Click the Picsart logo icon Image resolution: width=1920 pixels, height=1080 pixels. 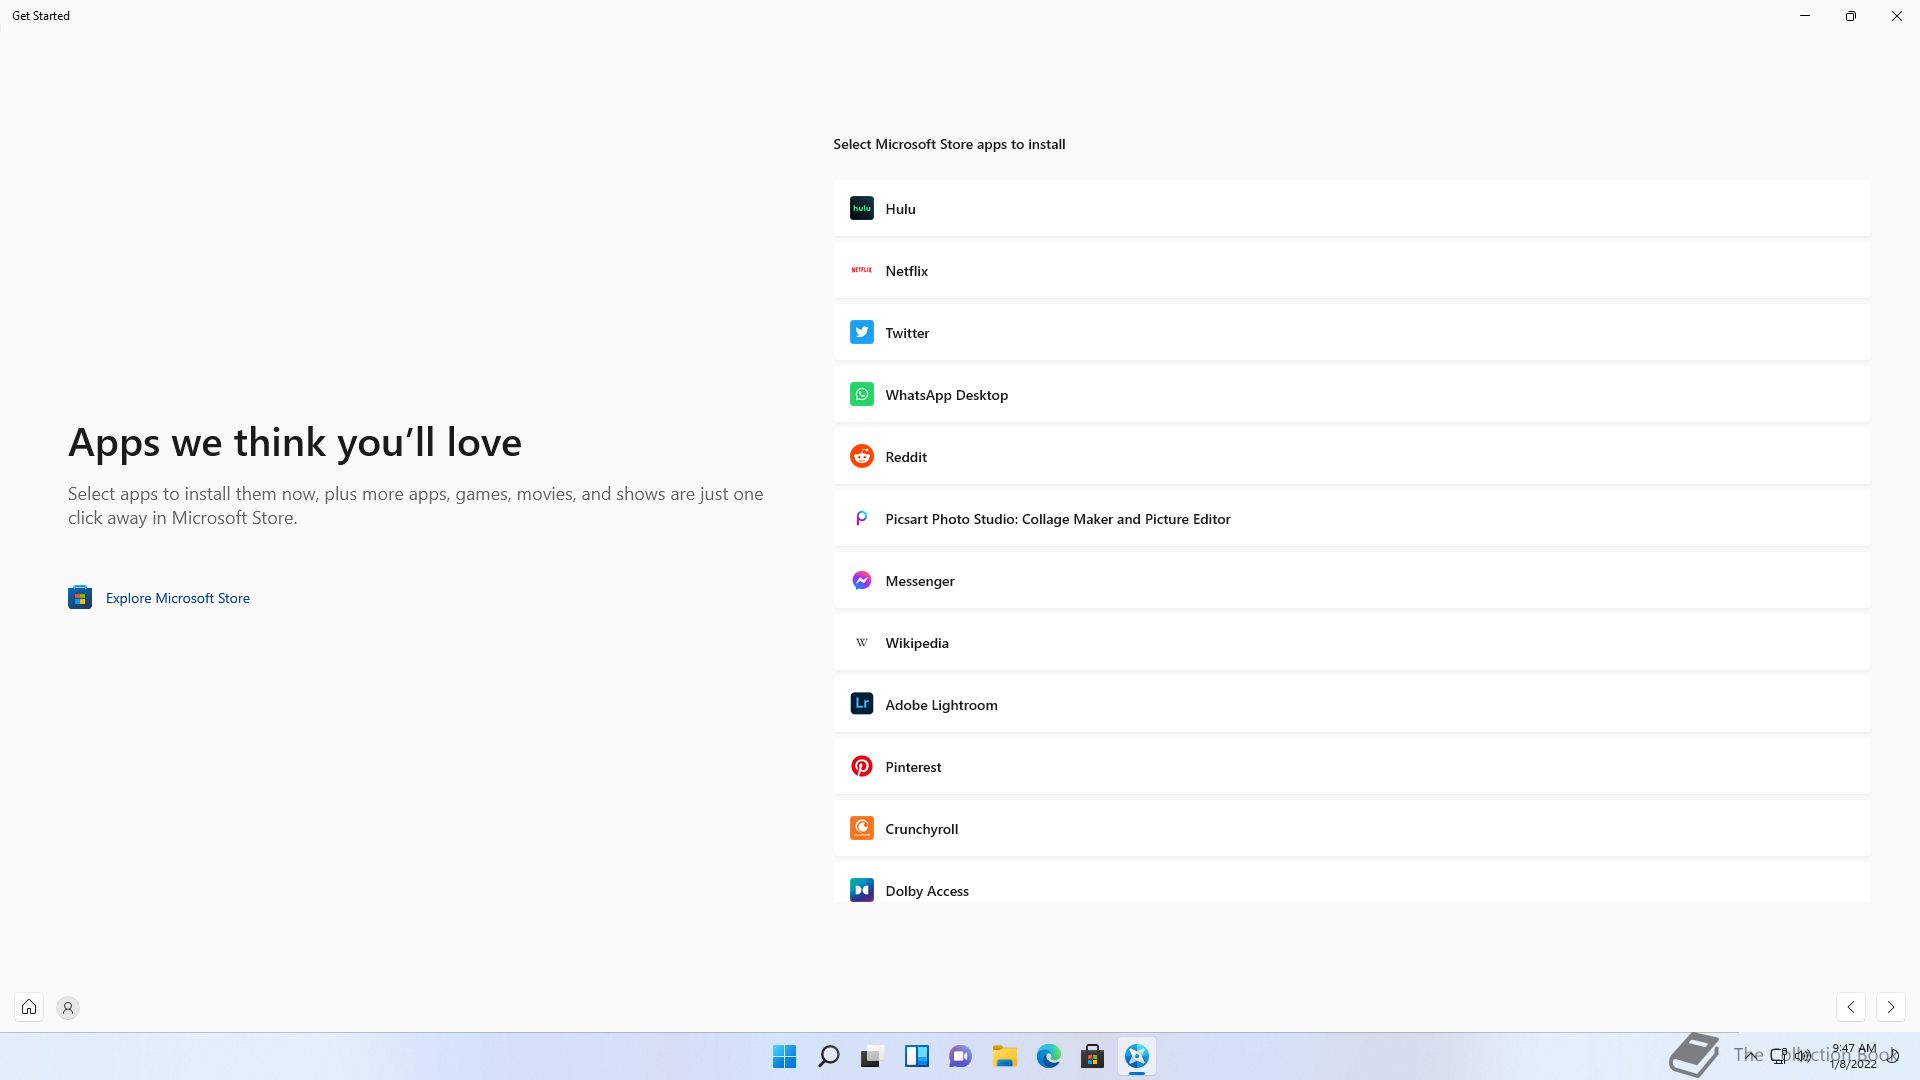(x=861, y=518)
